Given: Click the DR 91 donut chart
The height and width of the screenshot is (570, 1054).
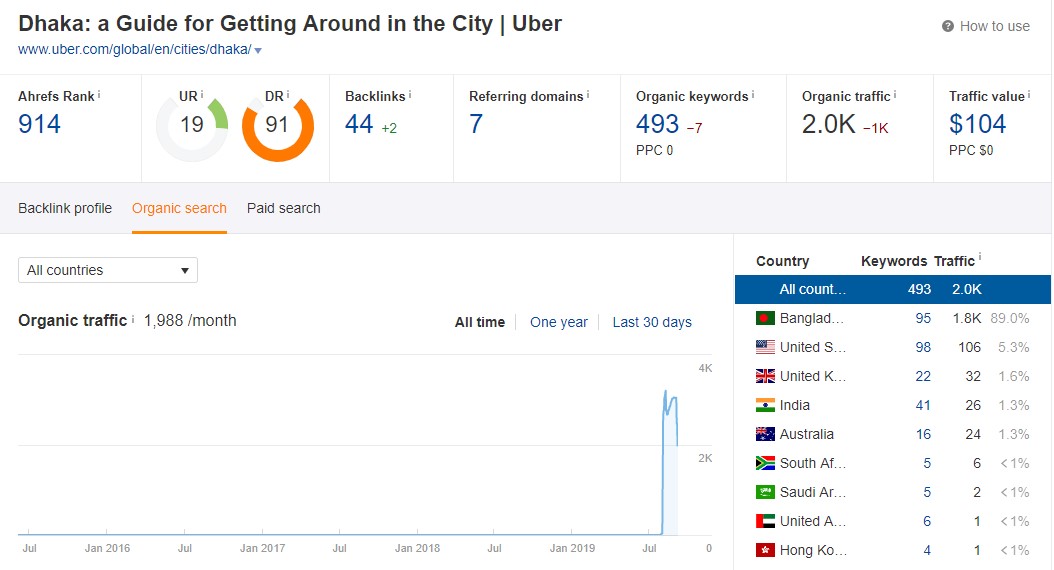Looking at the screenshot, I should (278, 126).
